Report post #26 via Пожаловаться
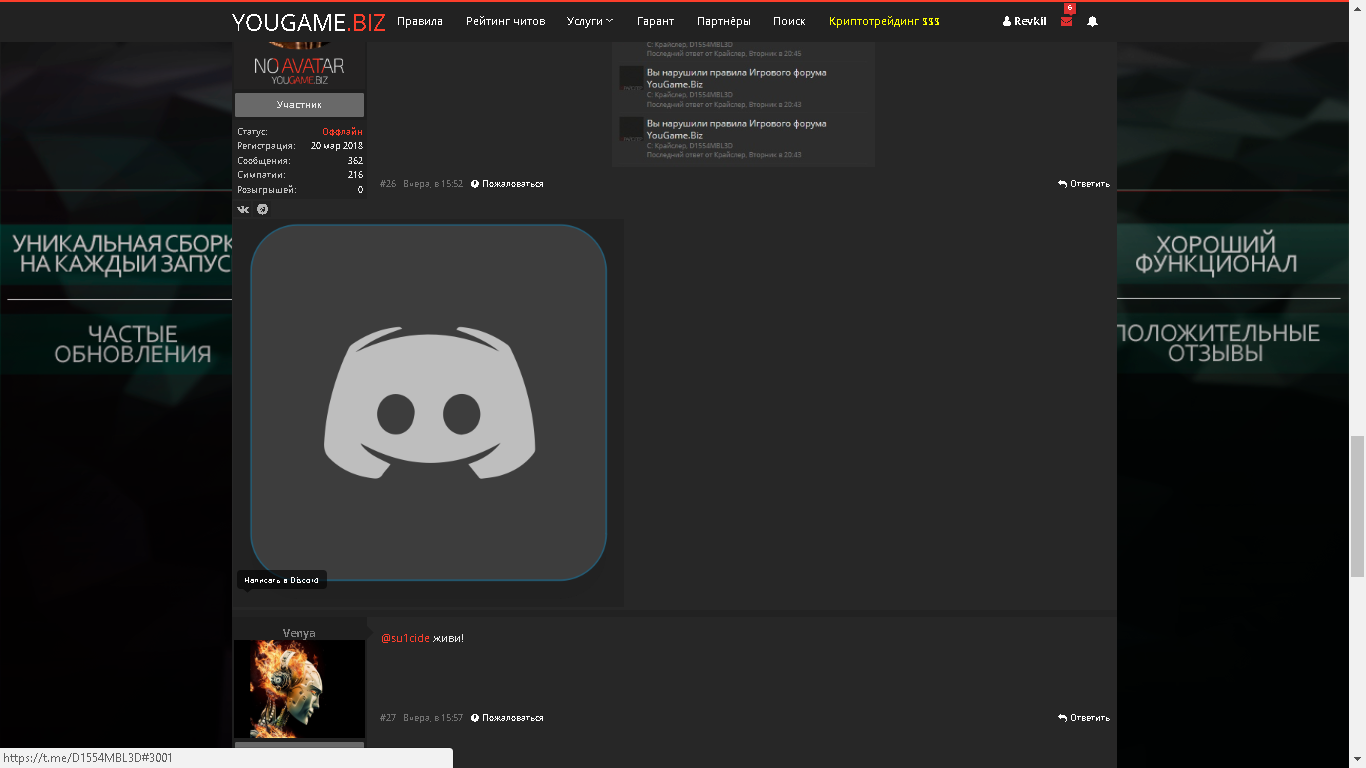 point(507,184)
